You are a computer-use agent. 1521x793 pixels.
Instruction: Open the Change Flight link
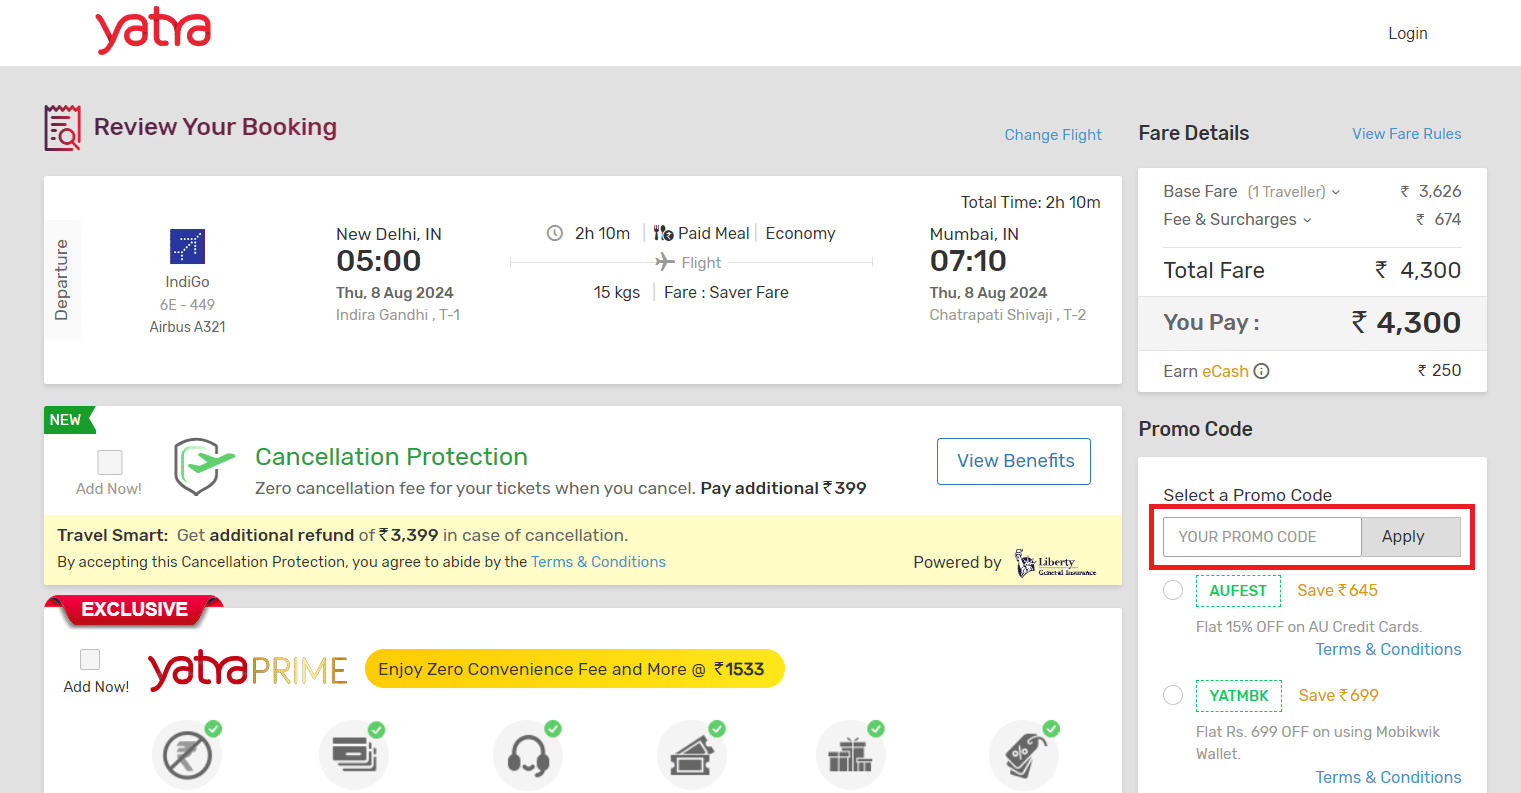click(1052, 134)
